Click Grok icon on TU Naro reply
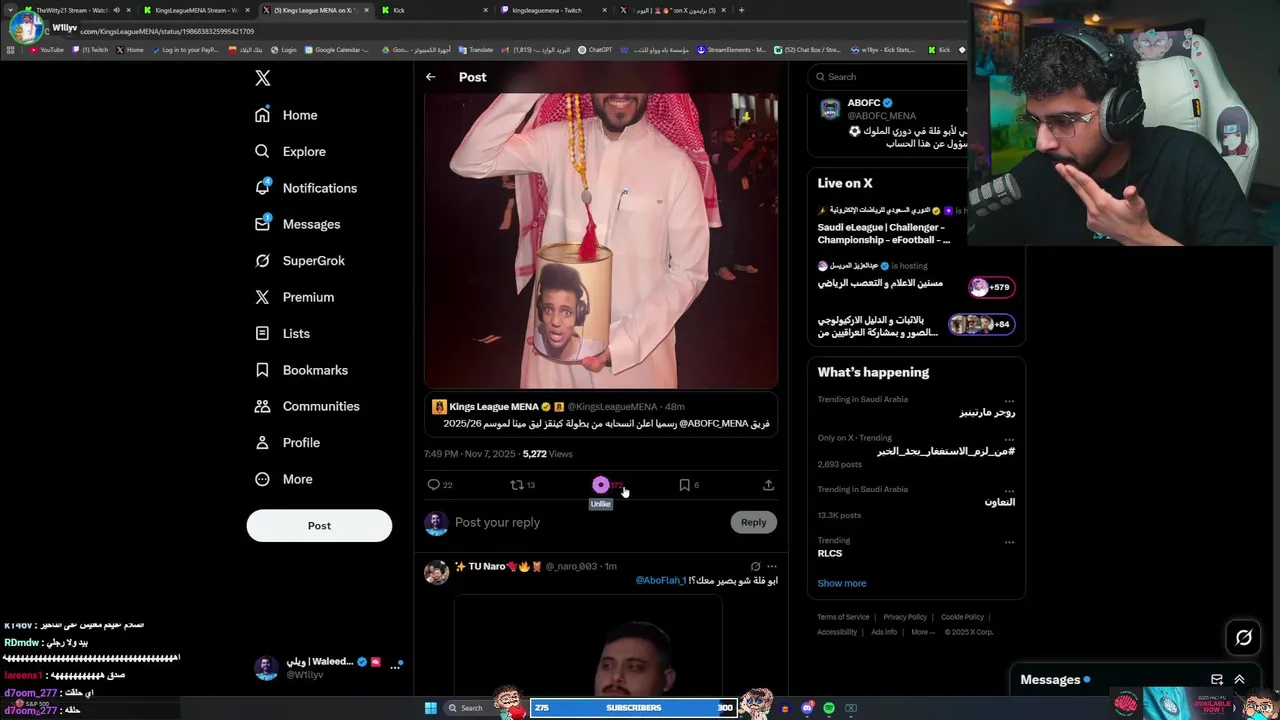This screenshot has height=720, width=1280. 755,566
